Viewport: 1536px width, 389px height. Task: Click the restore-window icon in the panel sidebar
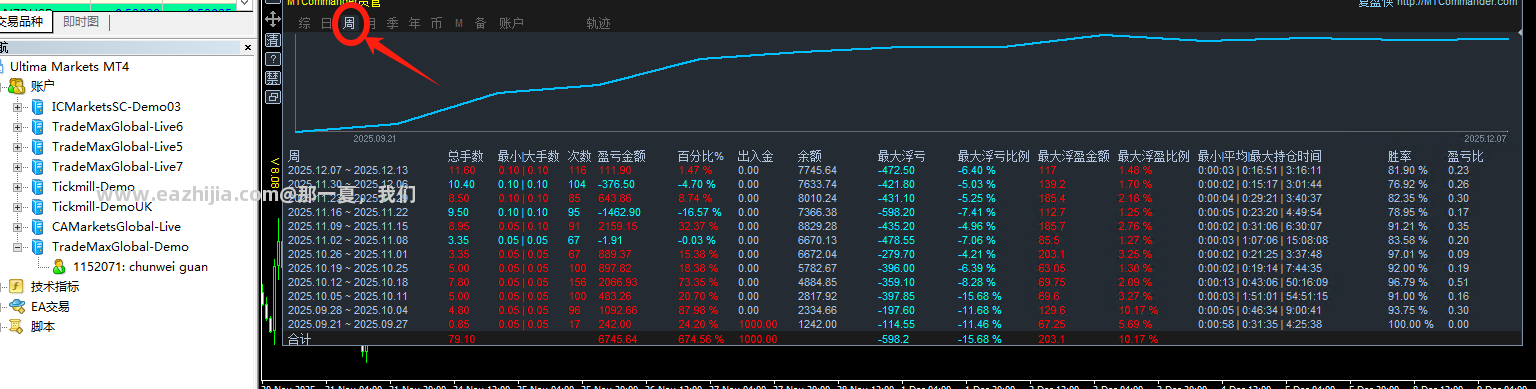click(x=273, y=97)
